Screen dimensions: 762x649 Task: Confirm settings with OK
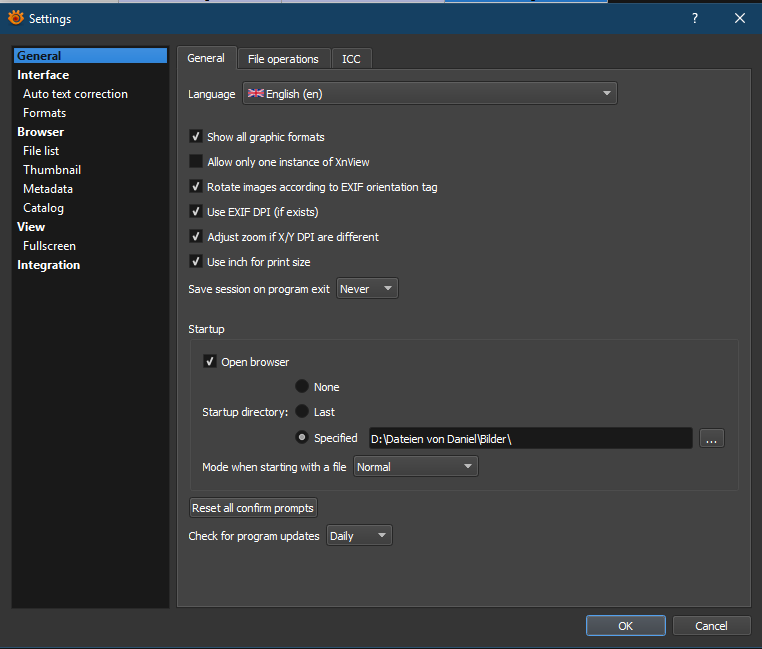(625, 626)
